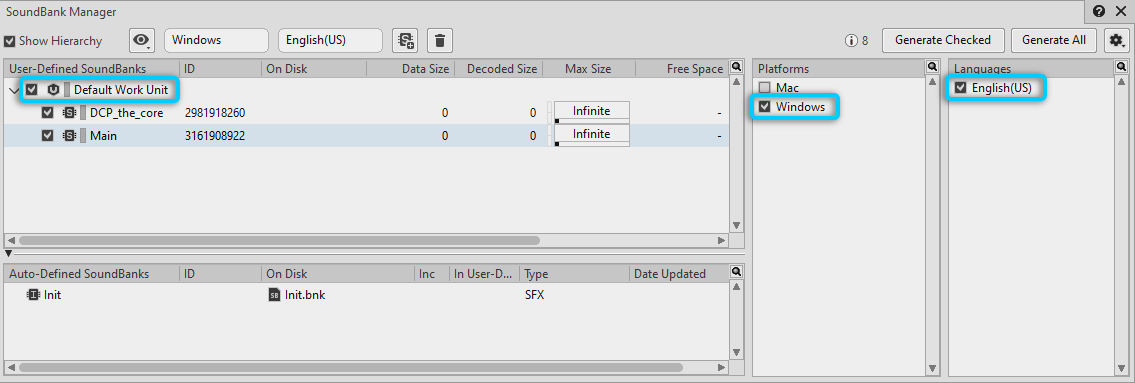Click the Platforms panel scroll down arrow
This screenshot has height=383, width=1135.
point(932,369)
